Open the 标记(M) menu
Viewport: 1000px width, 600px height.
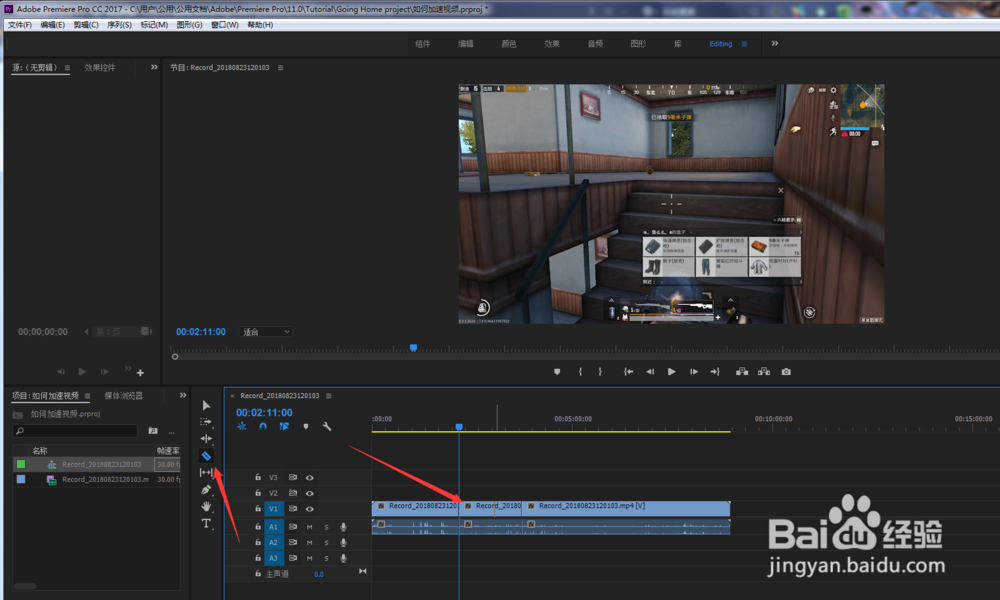(154, 25)
